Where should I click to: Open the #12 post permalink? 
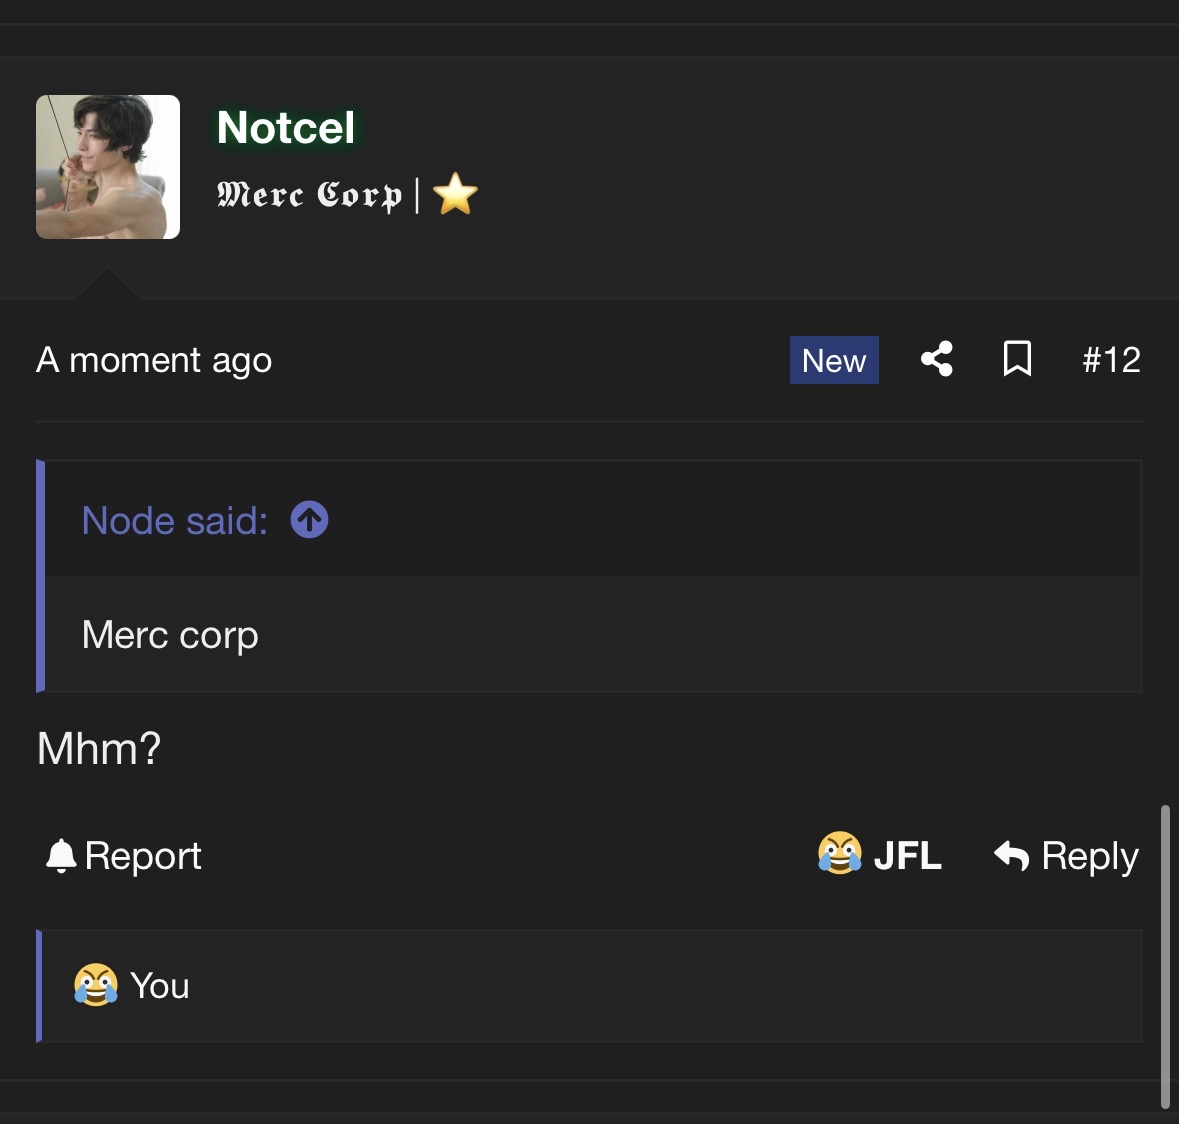click(x=1111, y=360)
